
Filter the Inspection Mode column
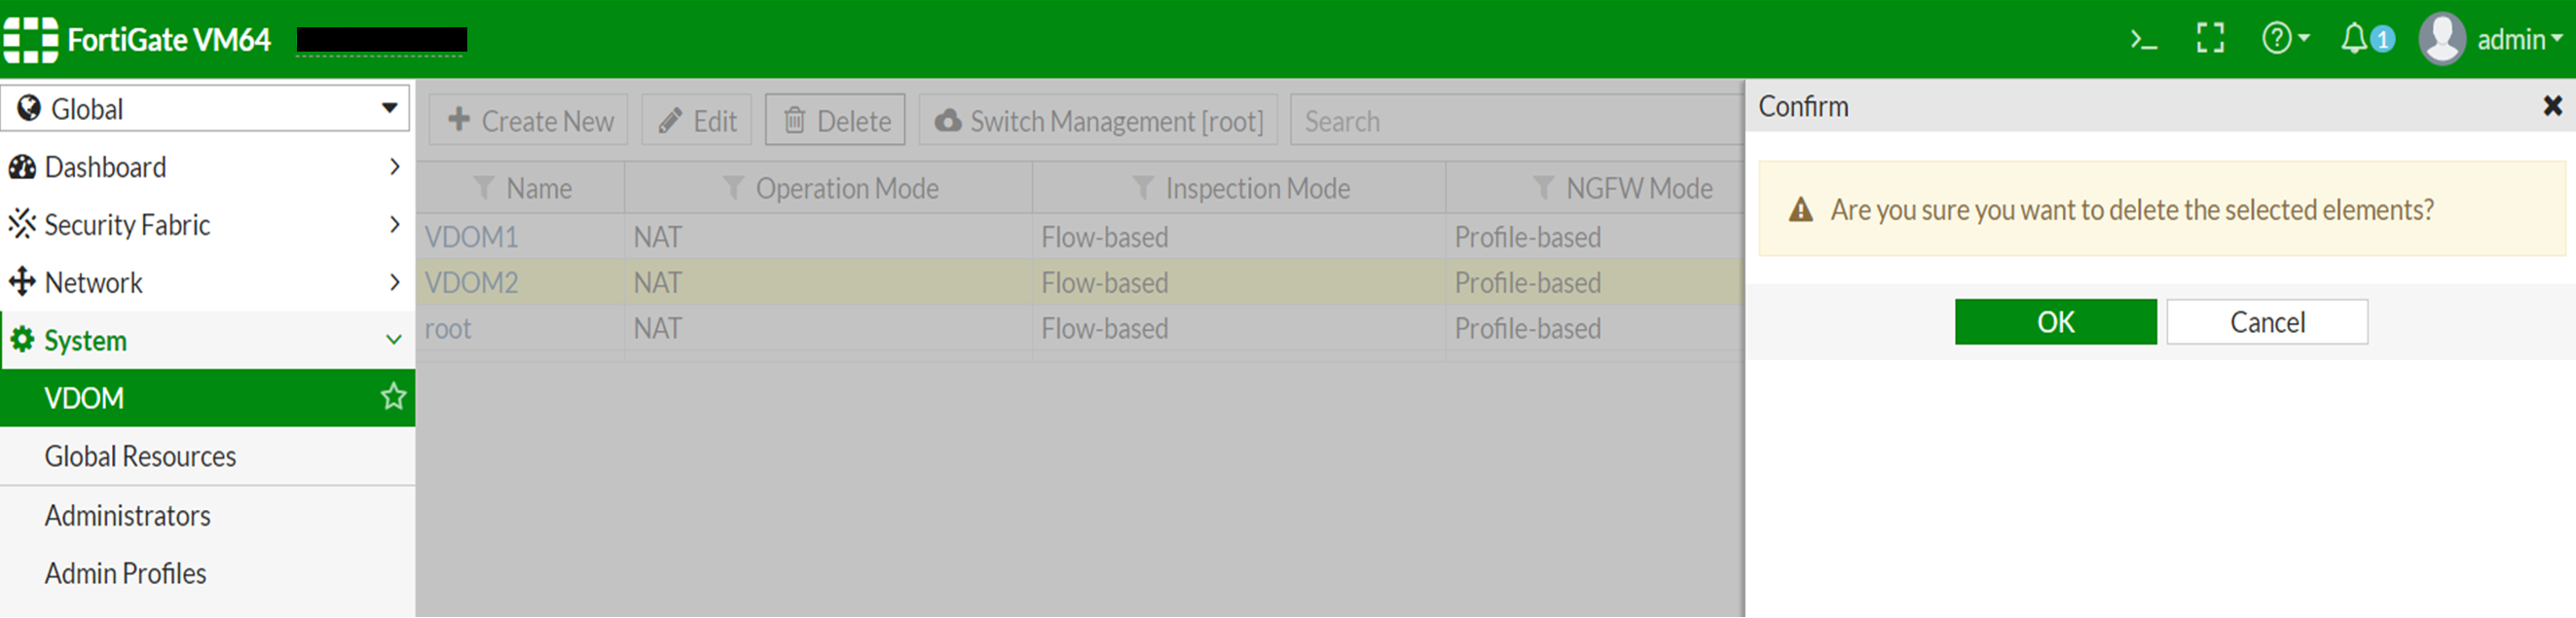[1143, 188]
